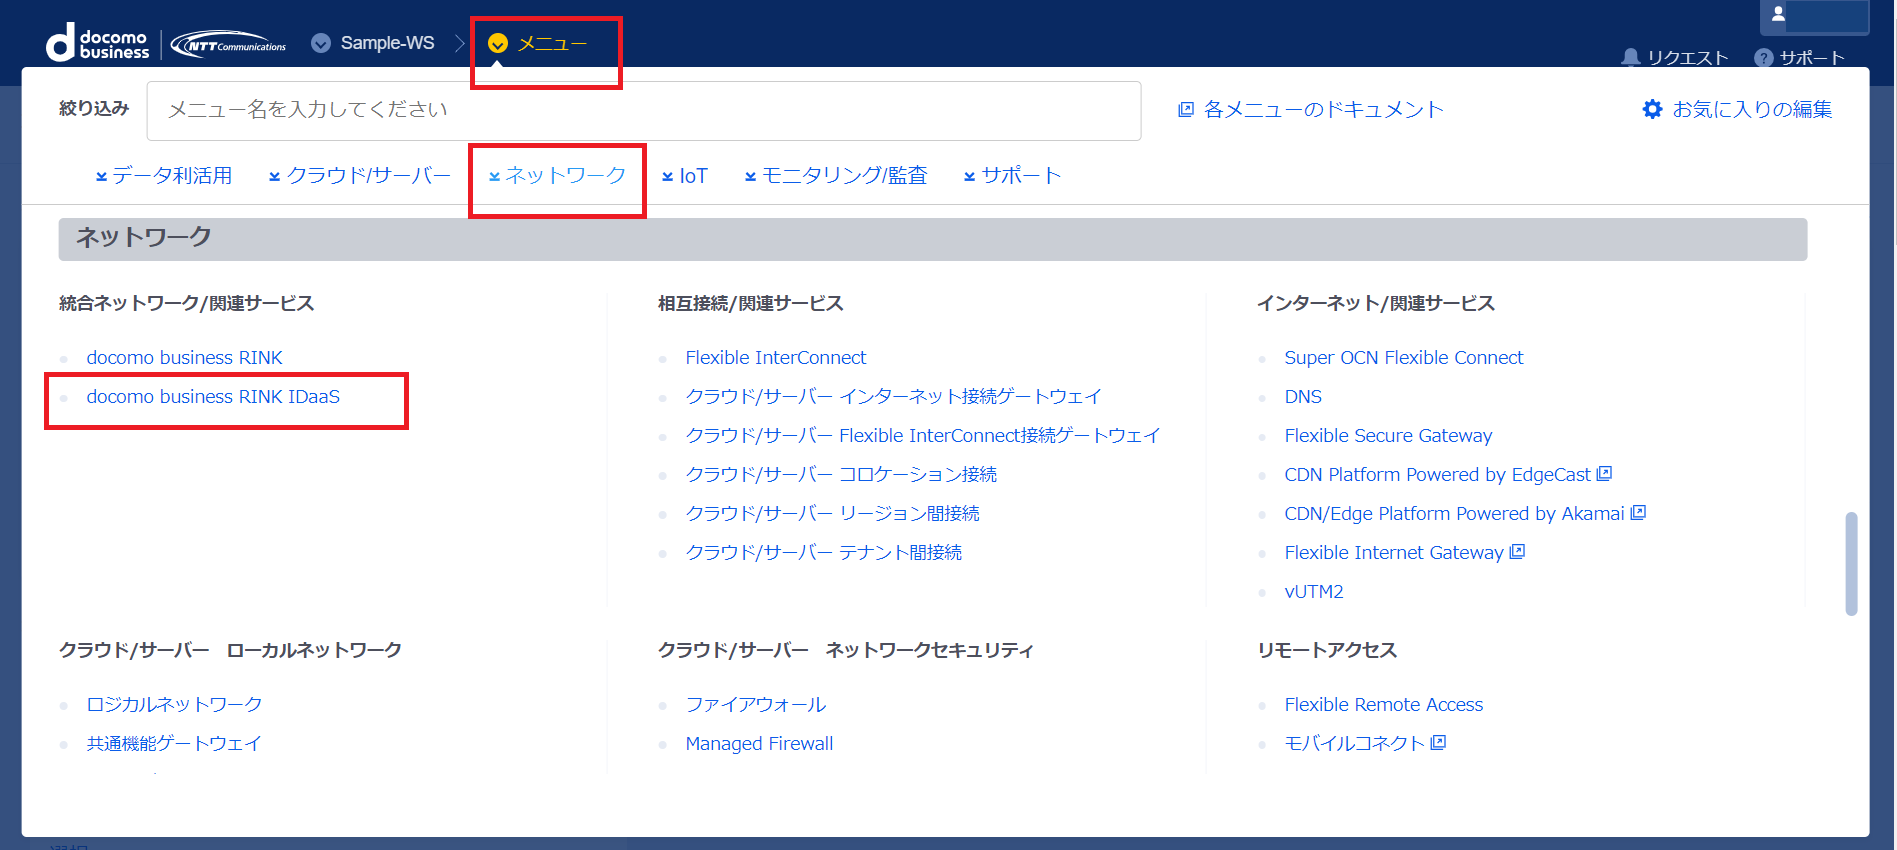Open Flexible Remote Access
Image resolution: width=1897 pixels, height=850 pixels.
click(x=1384, y=704)
